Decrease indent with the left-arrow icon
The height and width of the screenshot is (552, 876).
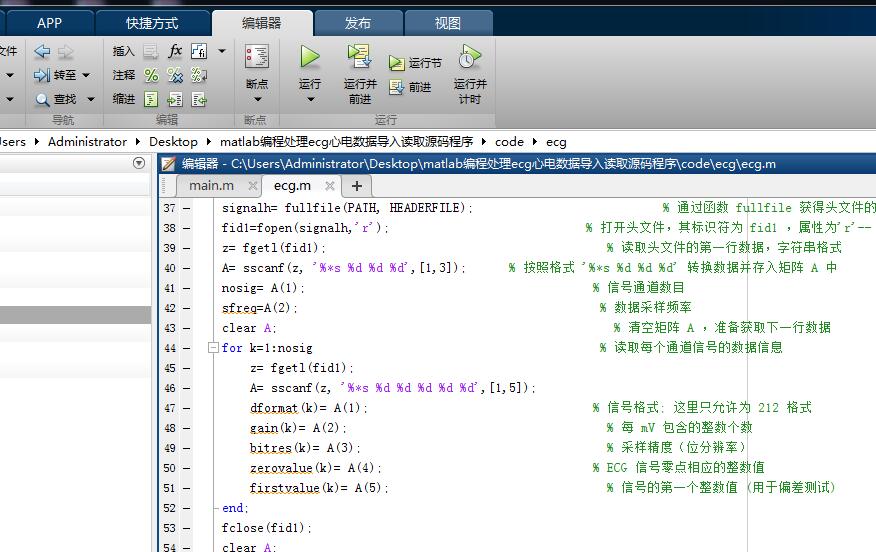coord(199,99)
